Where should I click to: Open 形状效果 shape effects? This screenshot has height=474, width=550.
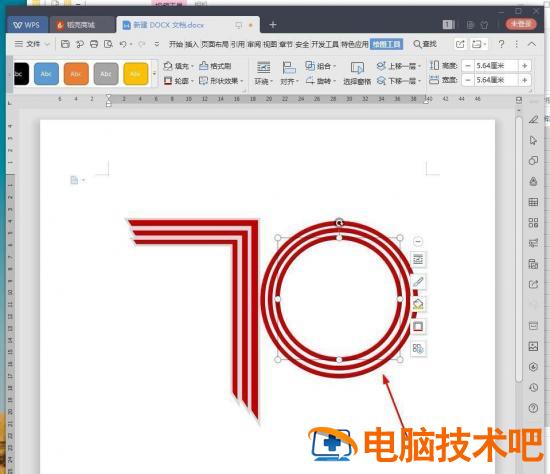click(220, 81)
